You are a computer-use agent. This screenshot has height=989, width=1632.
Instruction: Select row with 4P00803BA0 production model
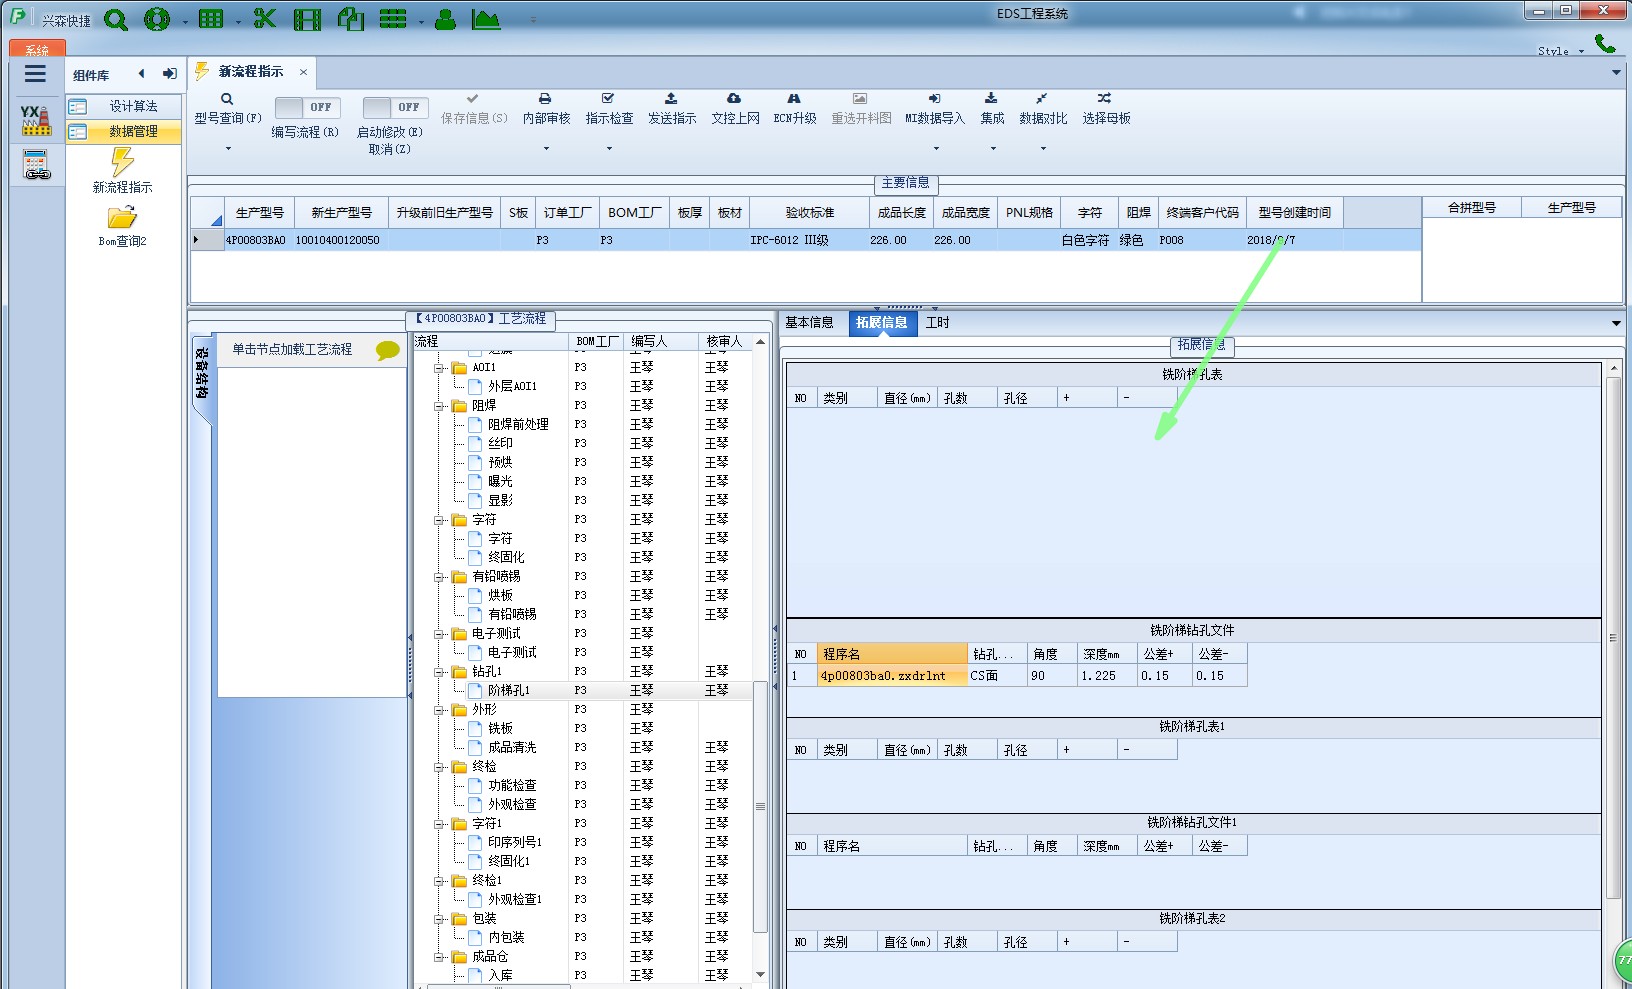point(805,240)
